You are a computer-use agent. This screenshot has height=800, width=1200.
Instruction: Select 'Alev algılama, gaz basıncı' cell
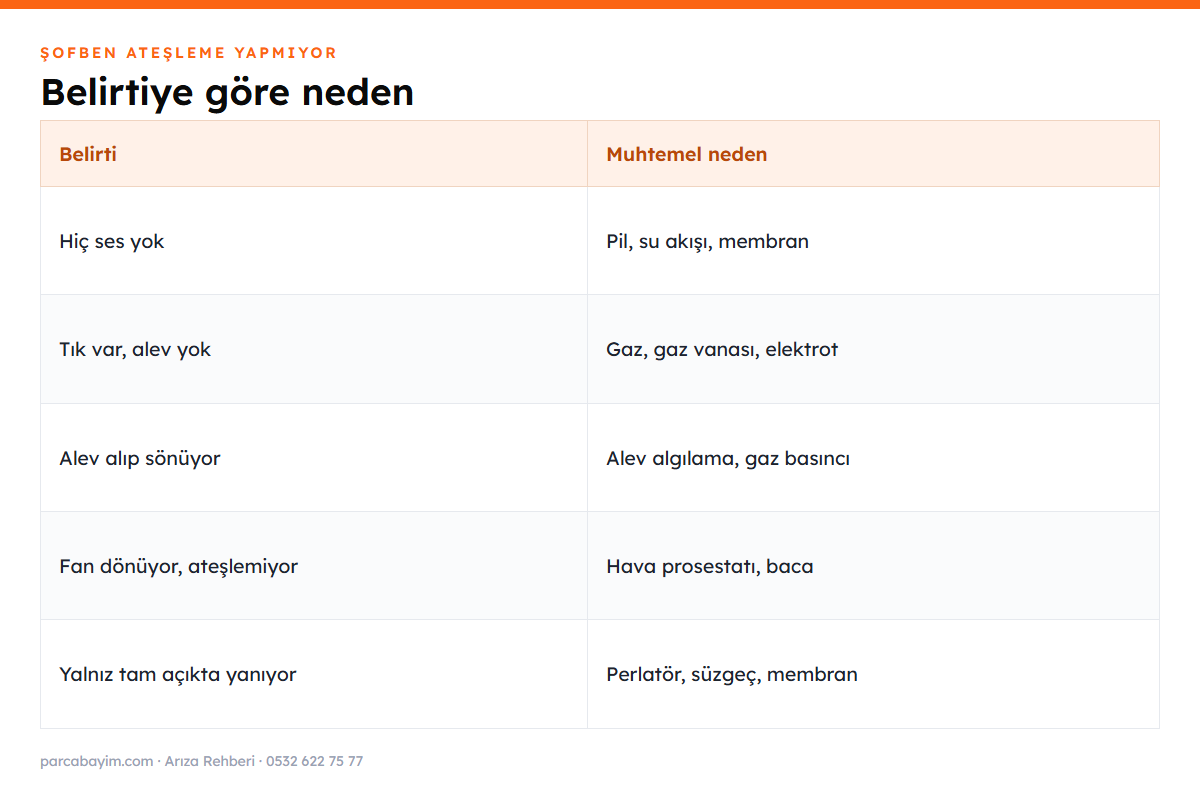point(873,458)
